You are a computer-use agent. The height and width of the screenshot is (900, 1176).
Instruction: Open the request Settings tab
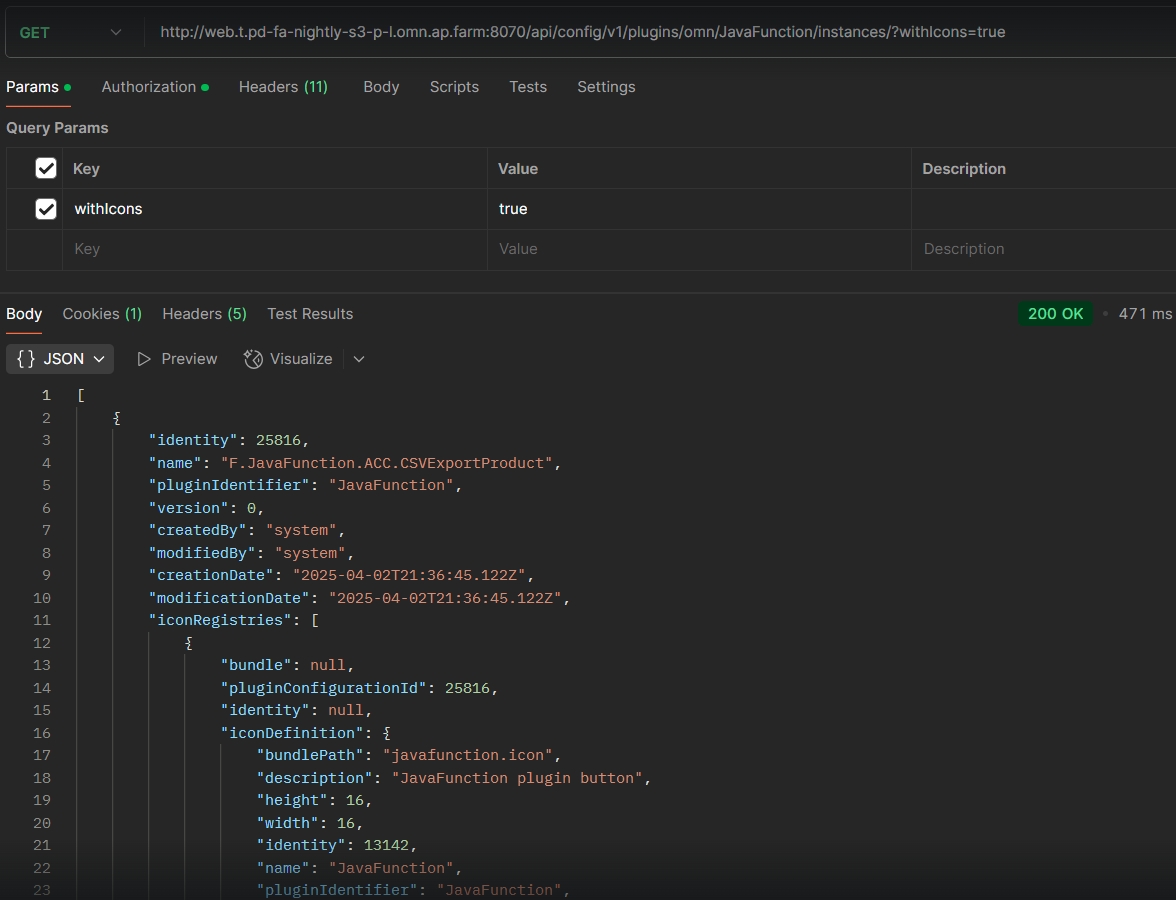[606, 87]
